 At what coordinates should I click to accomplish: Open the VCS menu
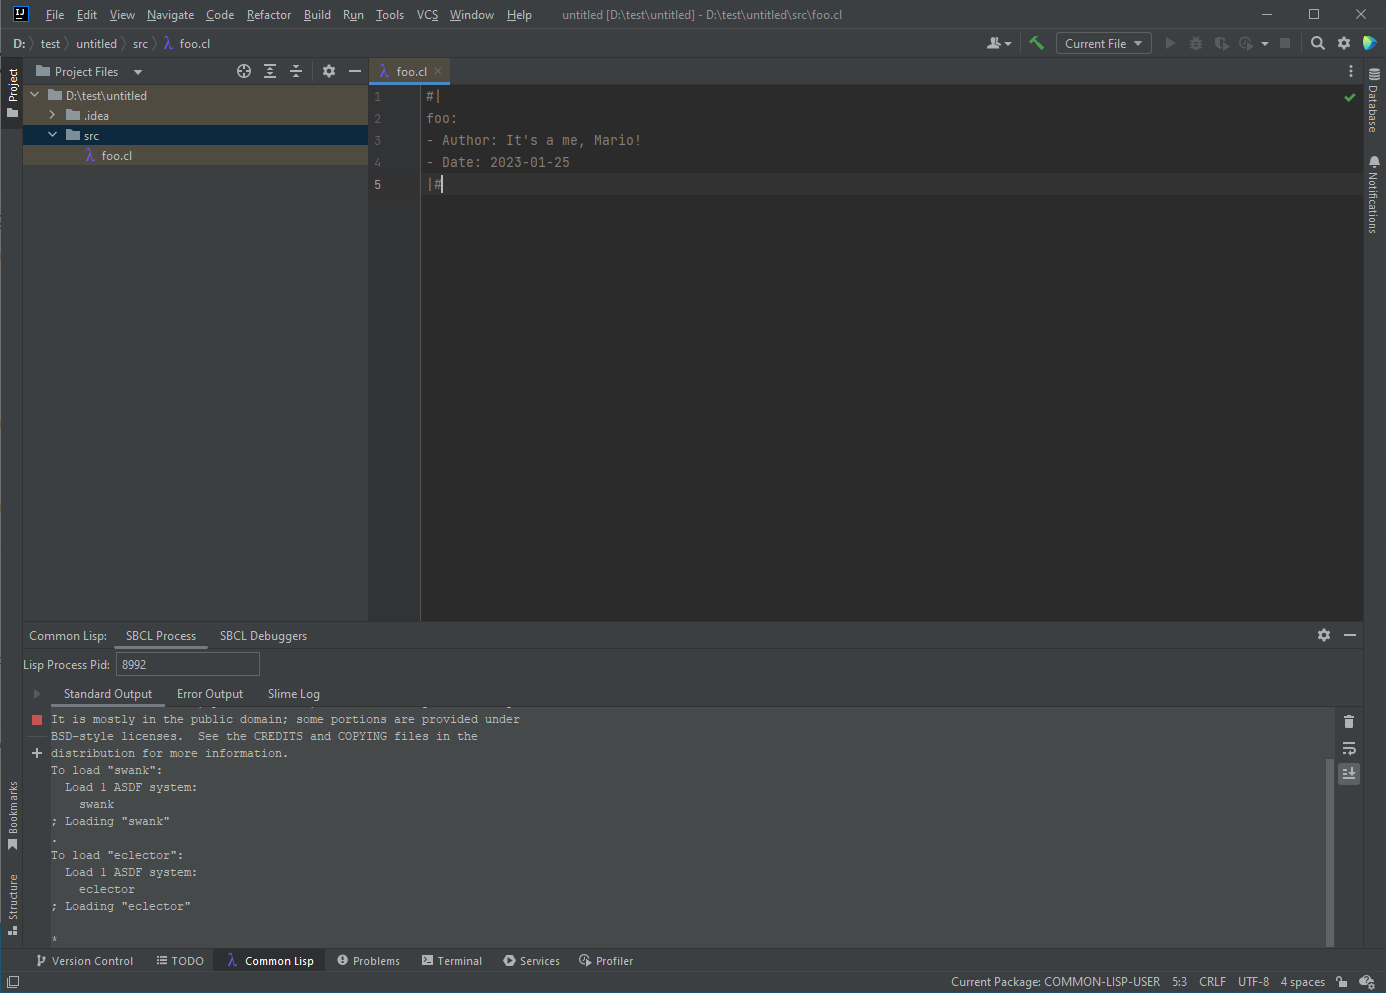427,15
